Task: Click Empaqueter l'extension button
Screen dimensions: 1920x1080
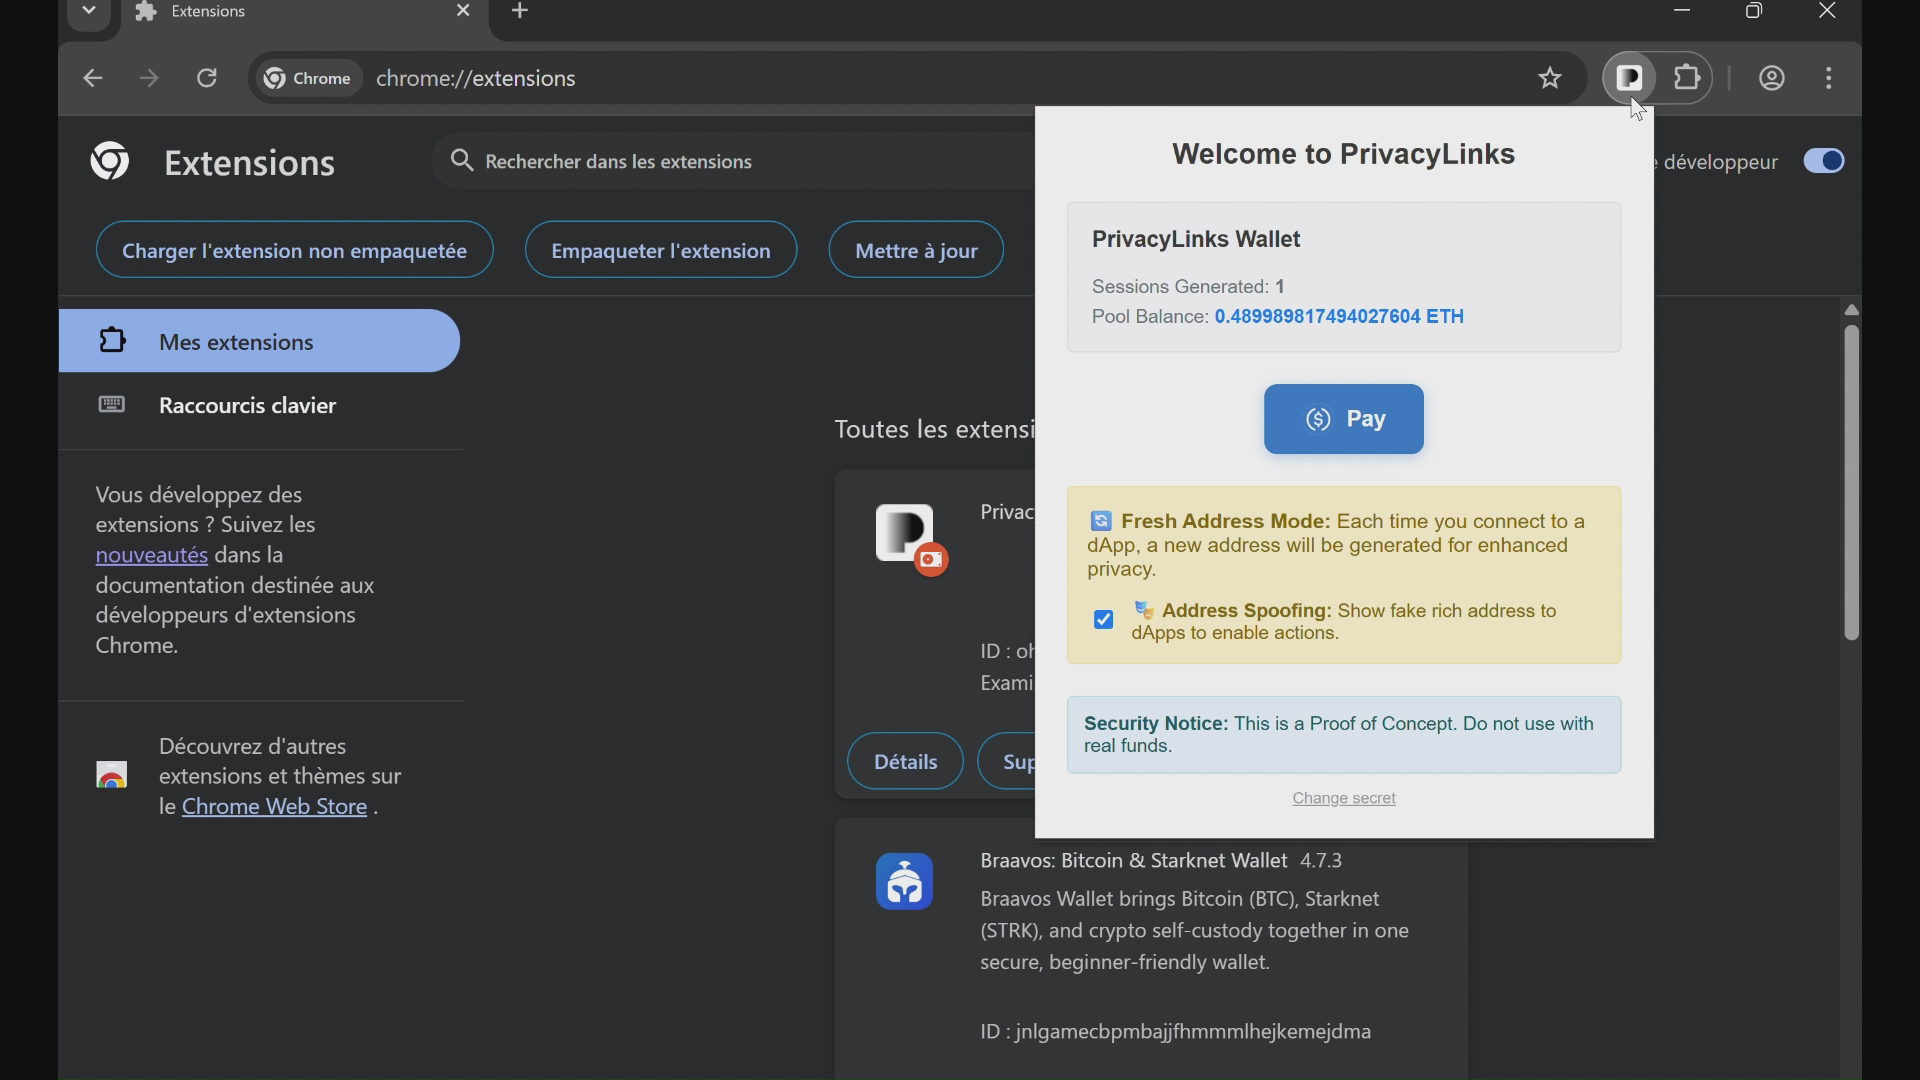Action: pyautogui.click(x=661, y=250)
